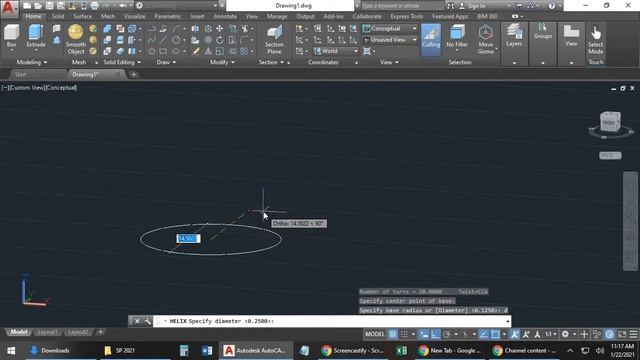
Task: Open the No Filter selection dropdown
Action: click(457, 37)
